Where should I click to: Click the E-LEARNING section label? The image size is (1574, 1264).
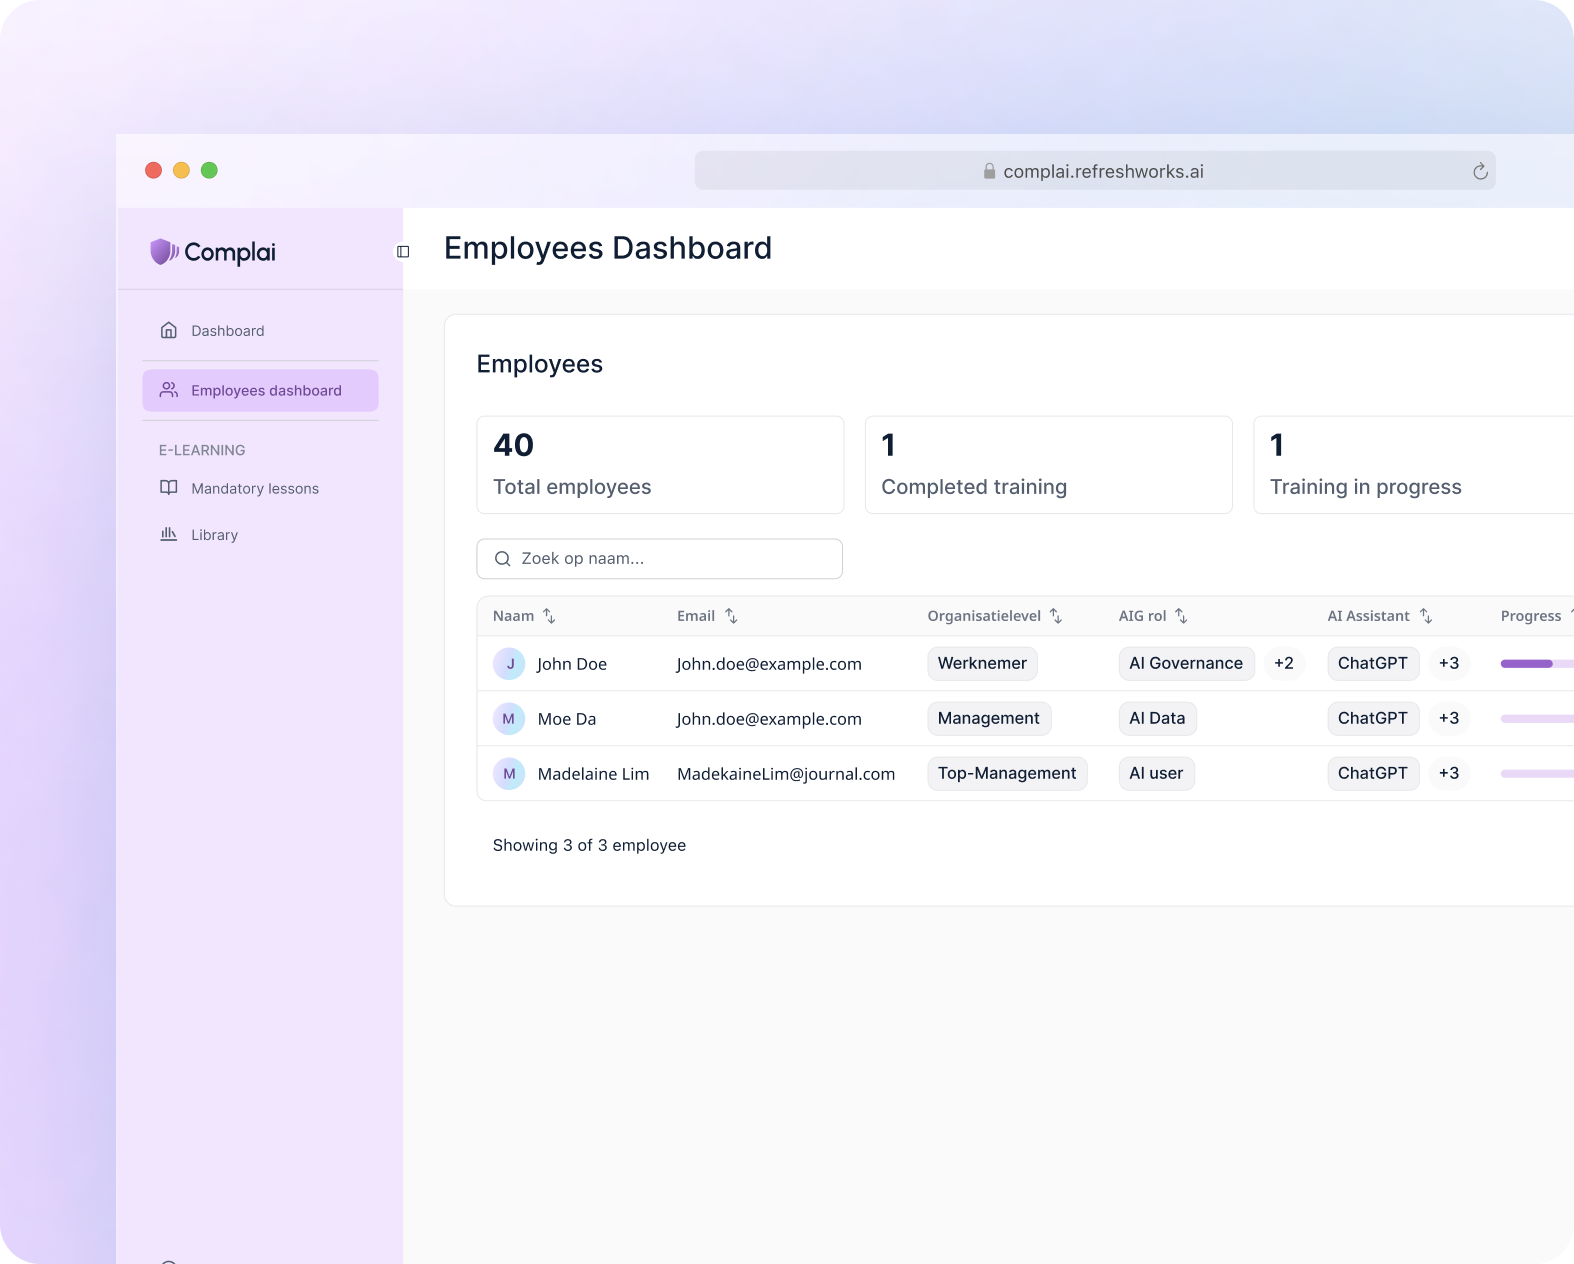pyautogui.click(x=202, y=450)
